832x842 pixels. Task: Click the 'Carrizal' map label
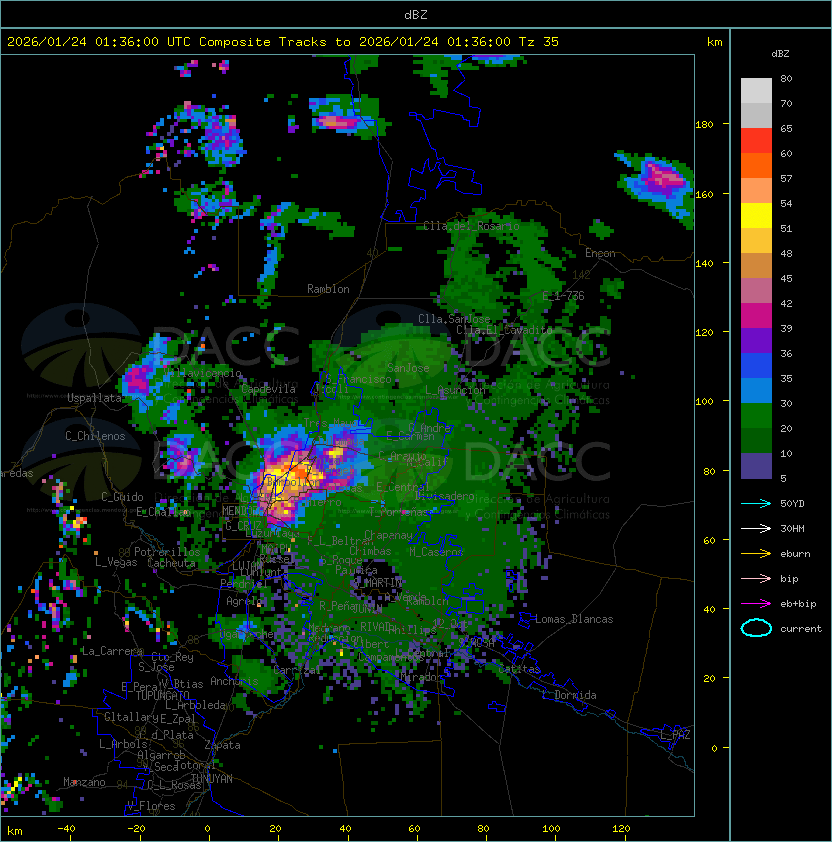[x=296, y=670]
